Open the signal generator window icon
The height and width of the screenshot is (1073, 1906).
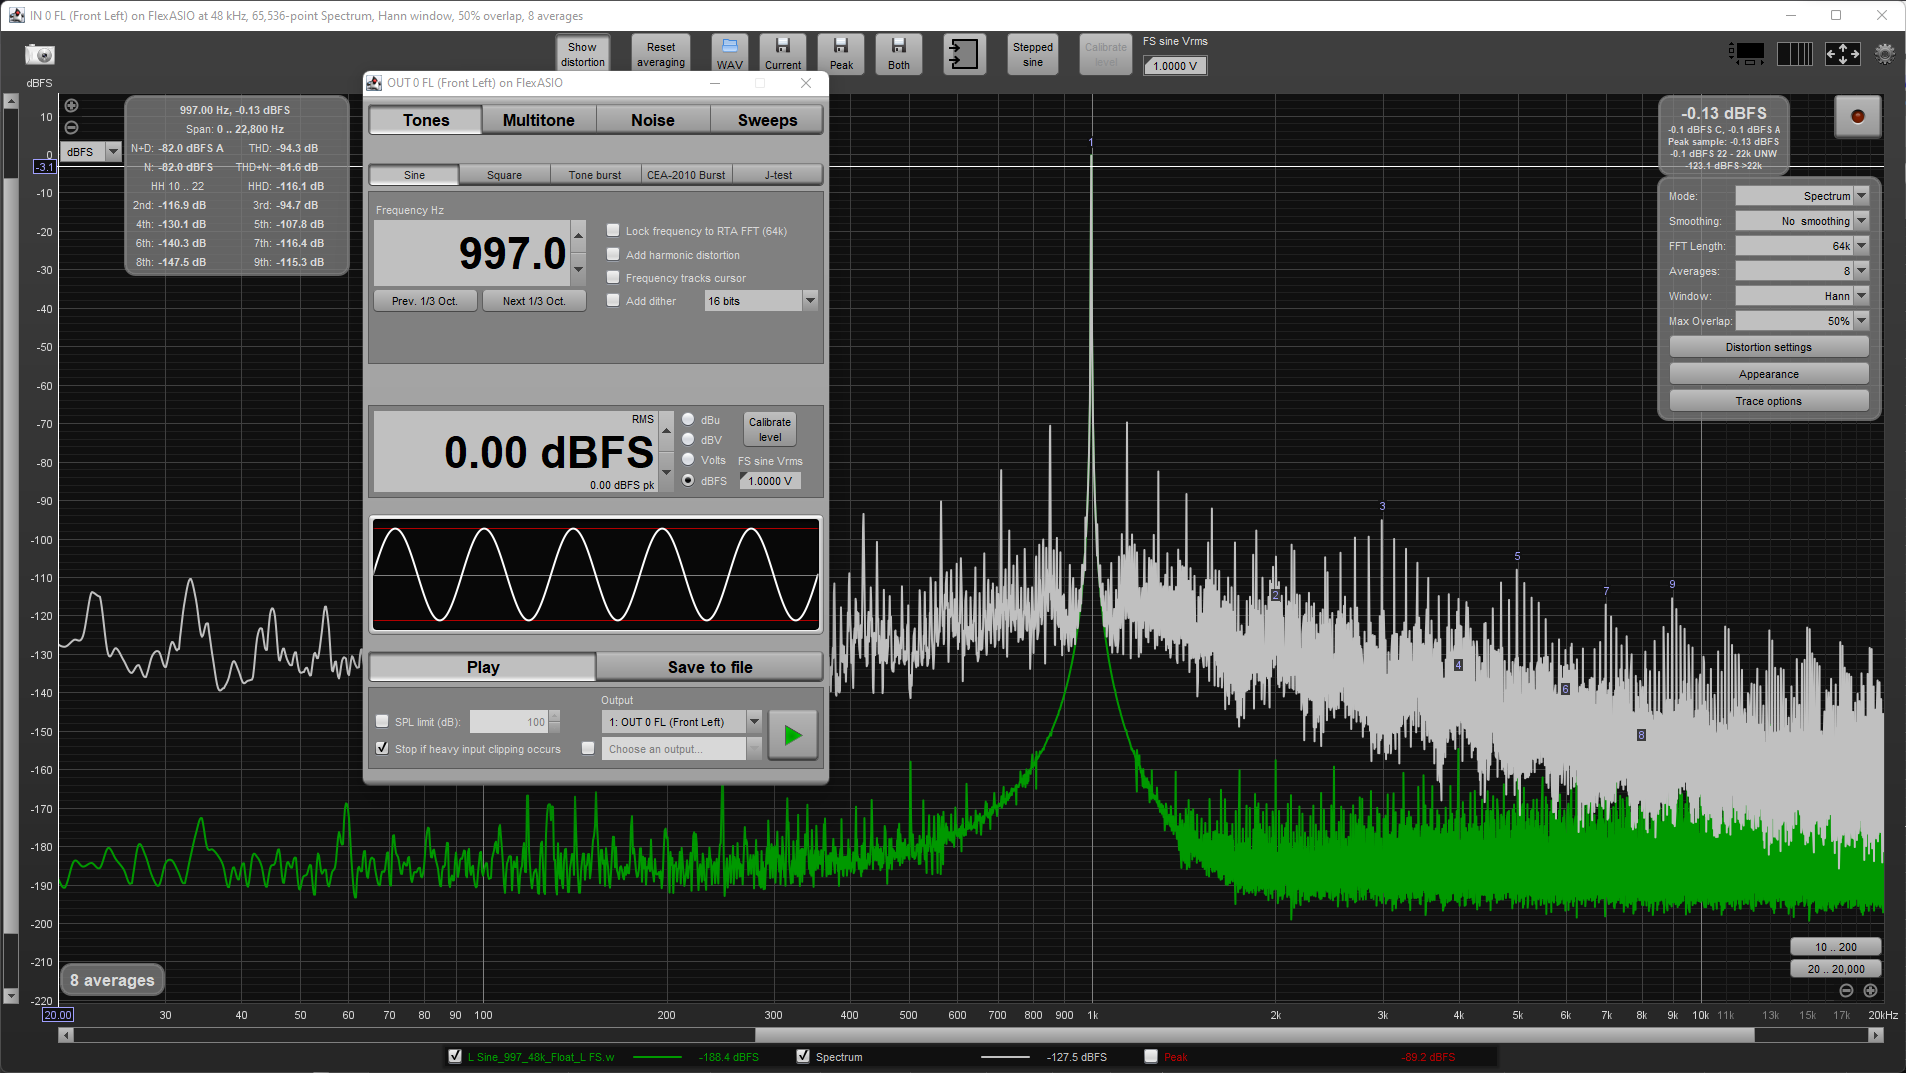point(964,54)
